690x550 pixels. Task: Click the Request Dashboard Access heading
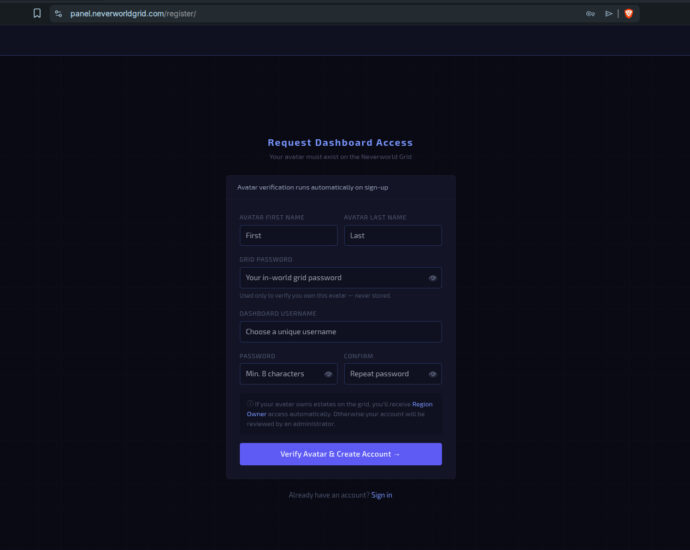point(340,143)
